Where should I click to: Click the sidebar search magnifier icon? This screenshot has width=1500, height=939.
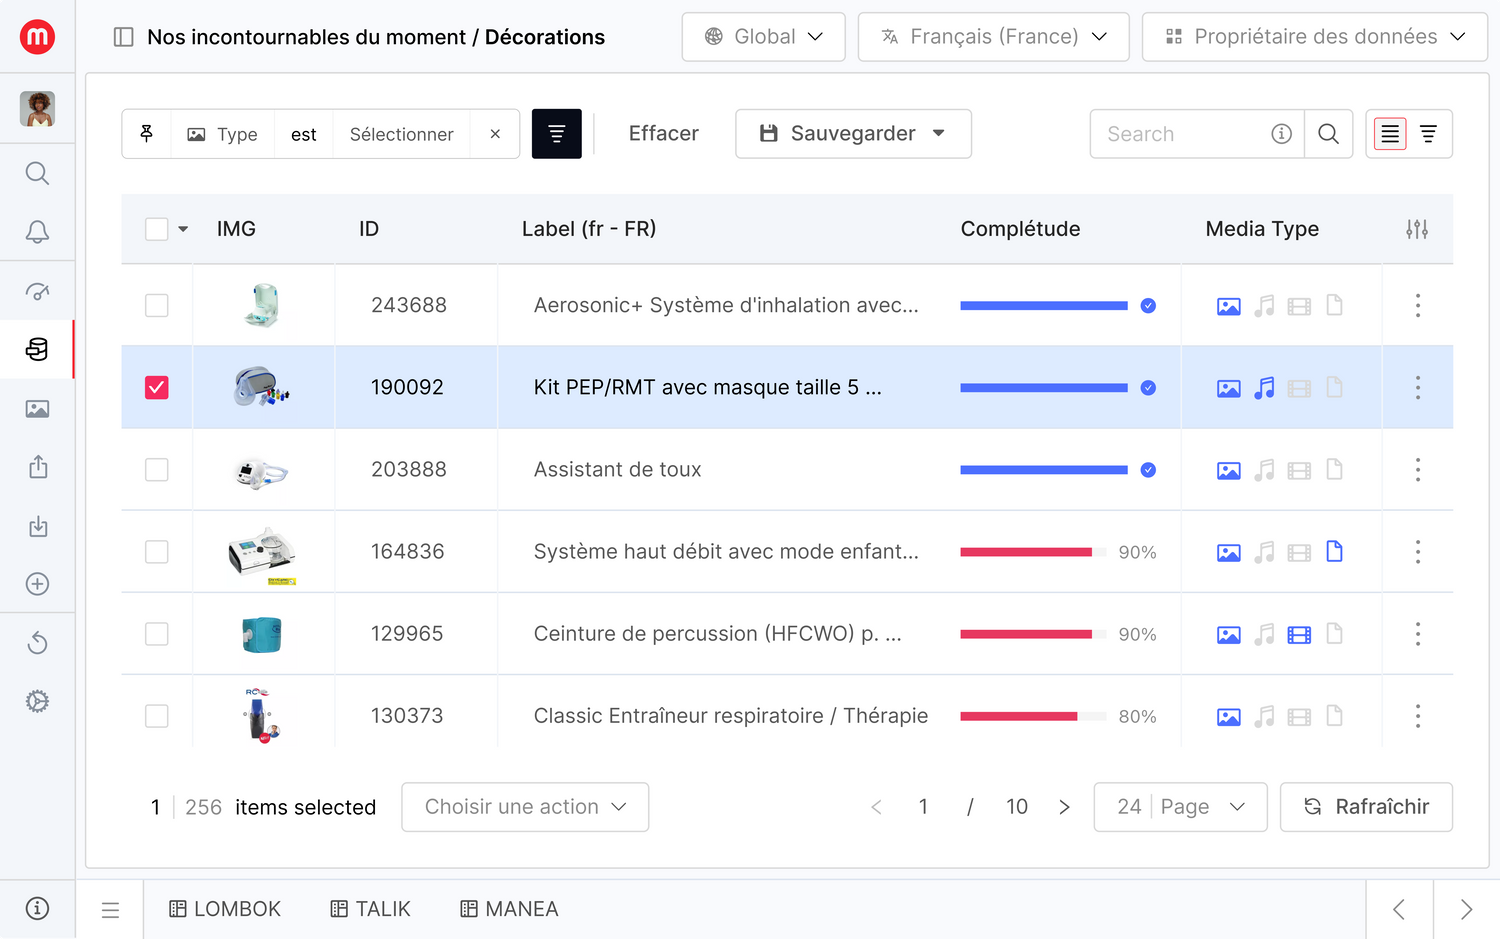[x=37, y=174]
